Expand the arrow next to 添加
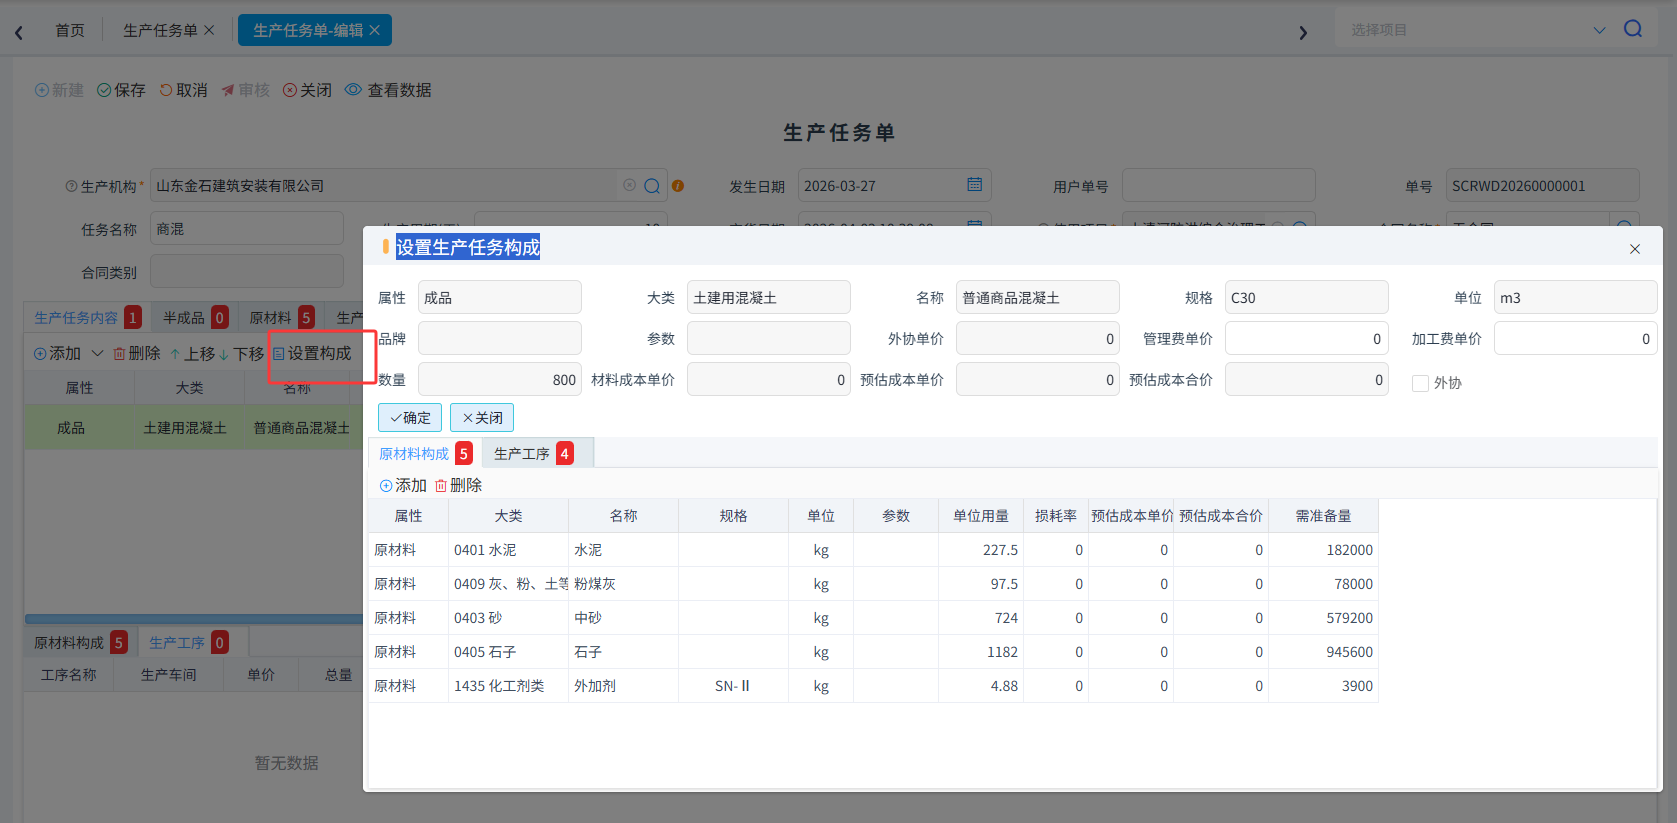This screenshot has width=1677, height=823. [x=97, y=353]
